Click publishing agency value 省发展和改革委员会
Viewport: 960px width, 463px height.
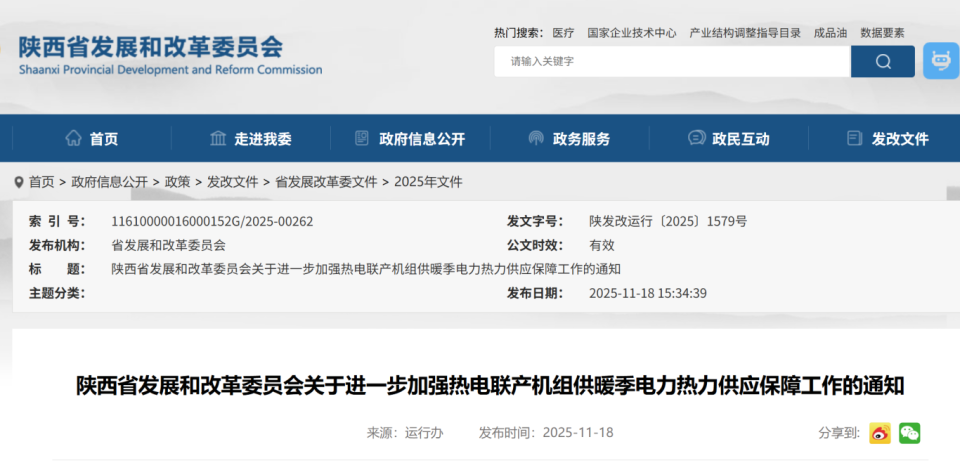click(x=168, y=246)
